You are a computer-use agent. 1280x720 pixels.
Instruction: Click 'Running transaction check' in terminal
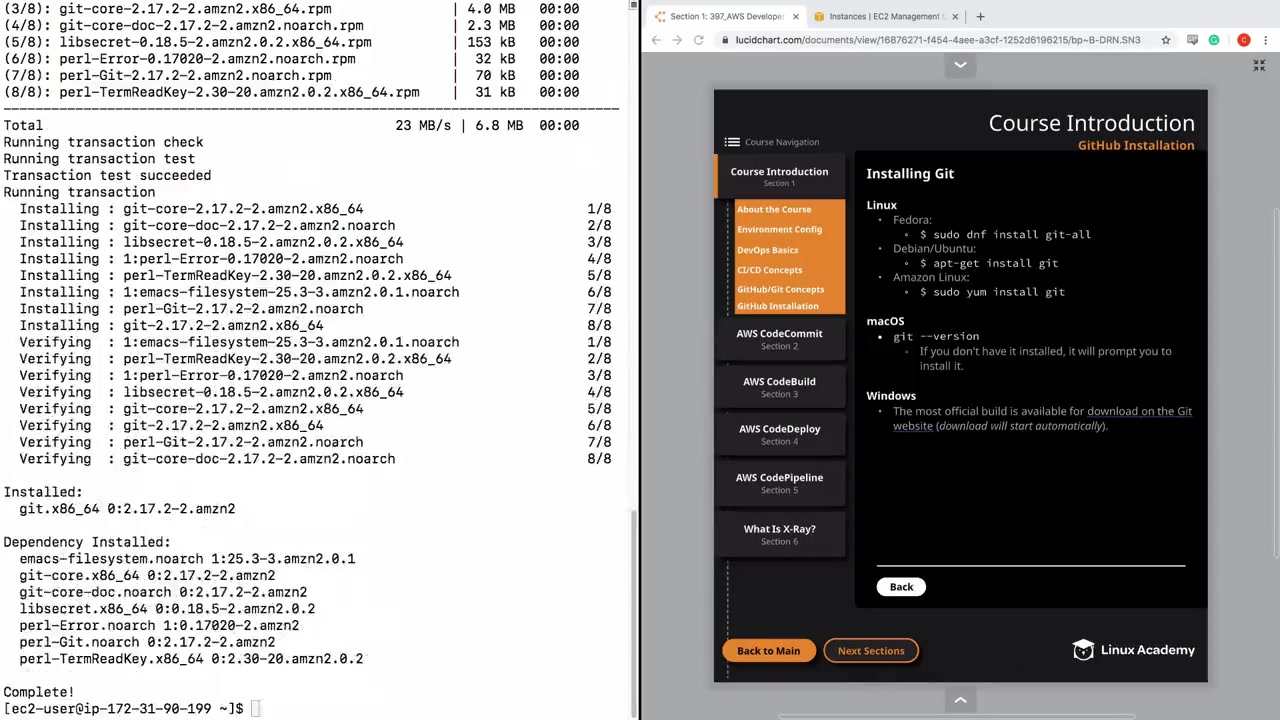[x=103, y=142]
